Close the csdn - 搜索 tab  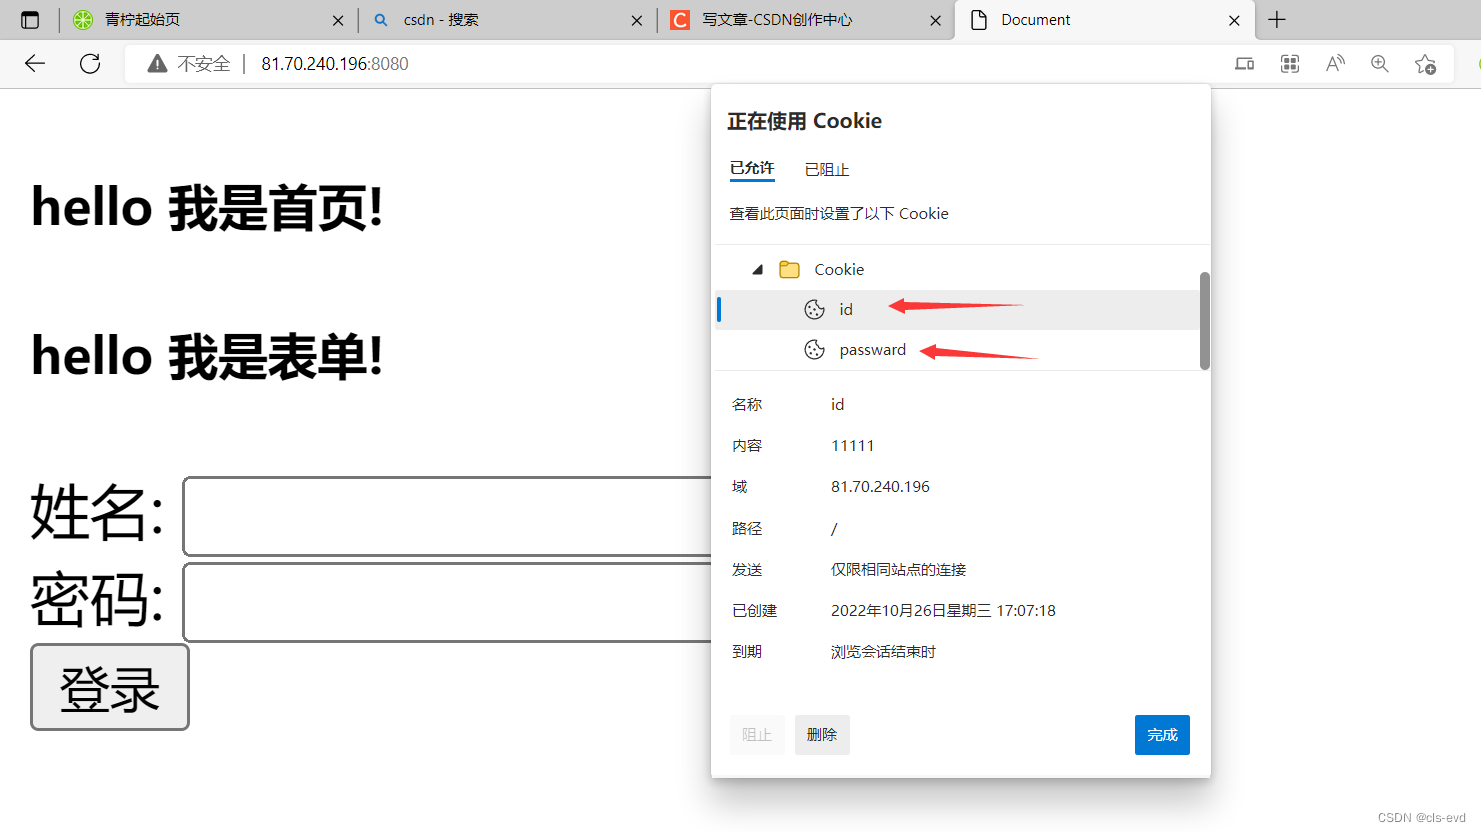click(637, 20)
